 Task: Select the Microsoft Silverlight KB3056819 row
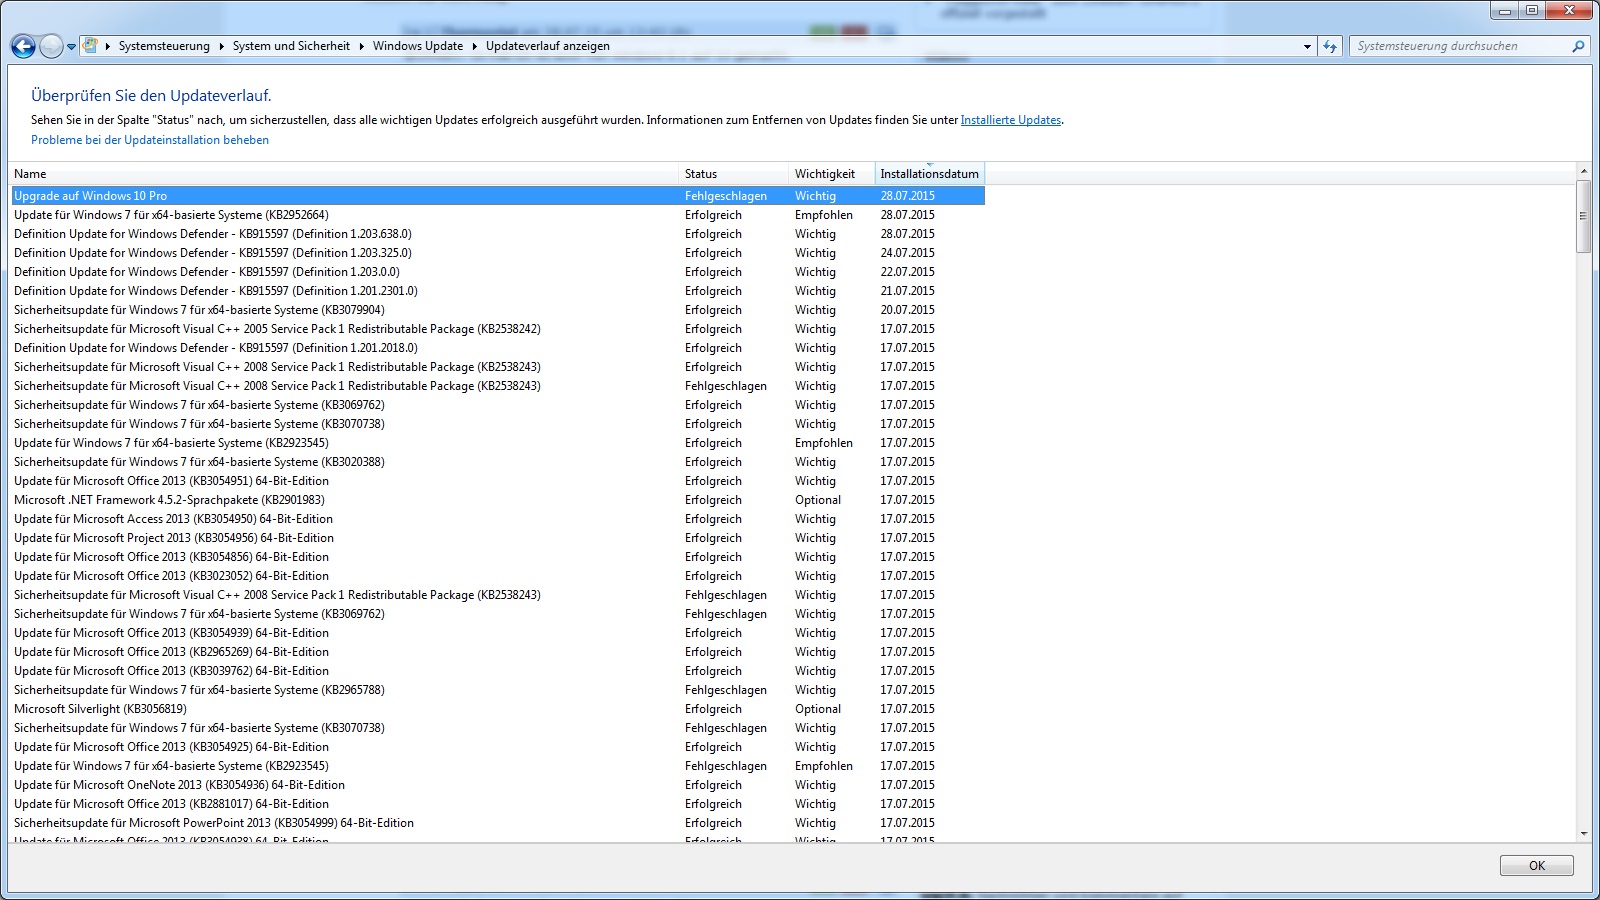pos(498,709)
